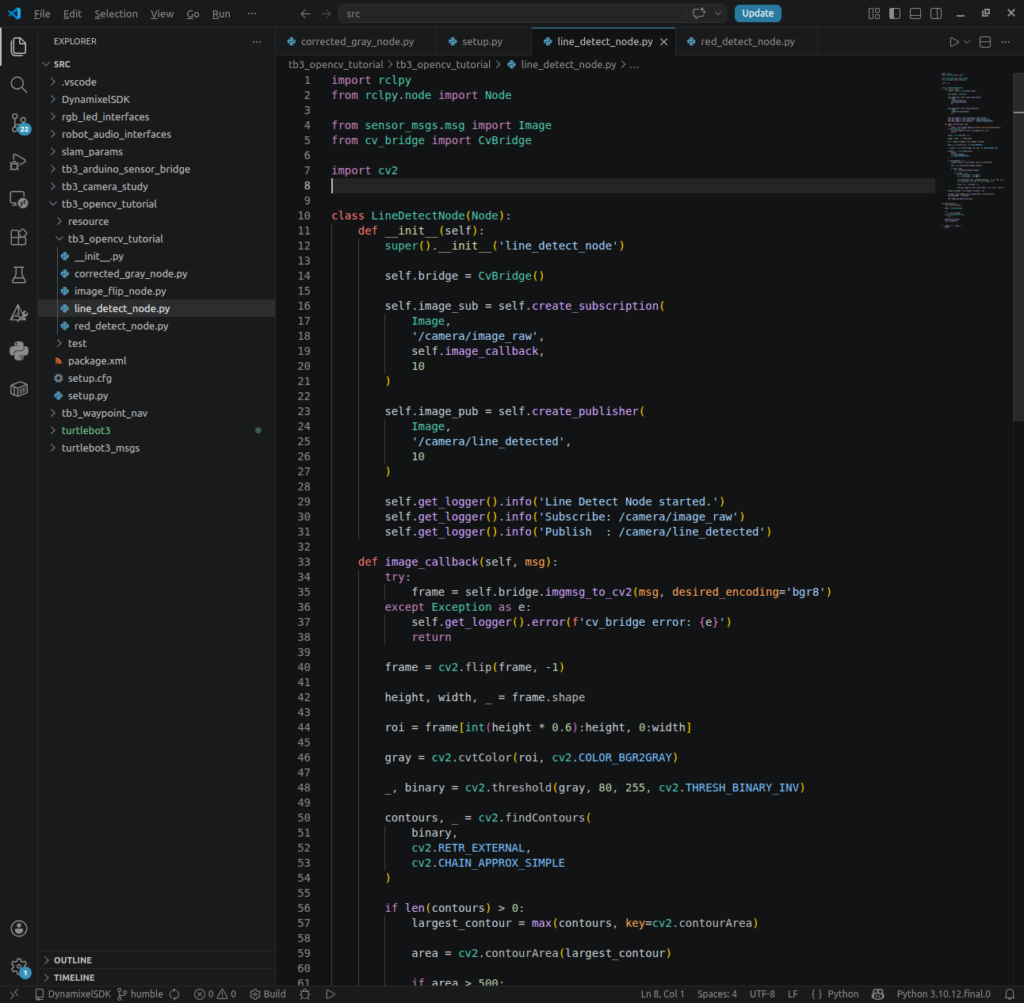The height and width of the screenshot is (1003, 1024).
Task: Click the Python language mode indicator
Action: (x=842, y=994)
